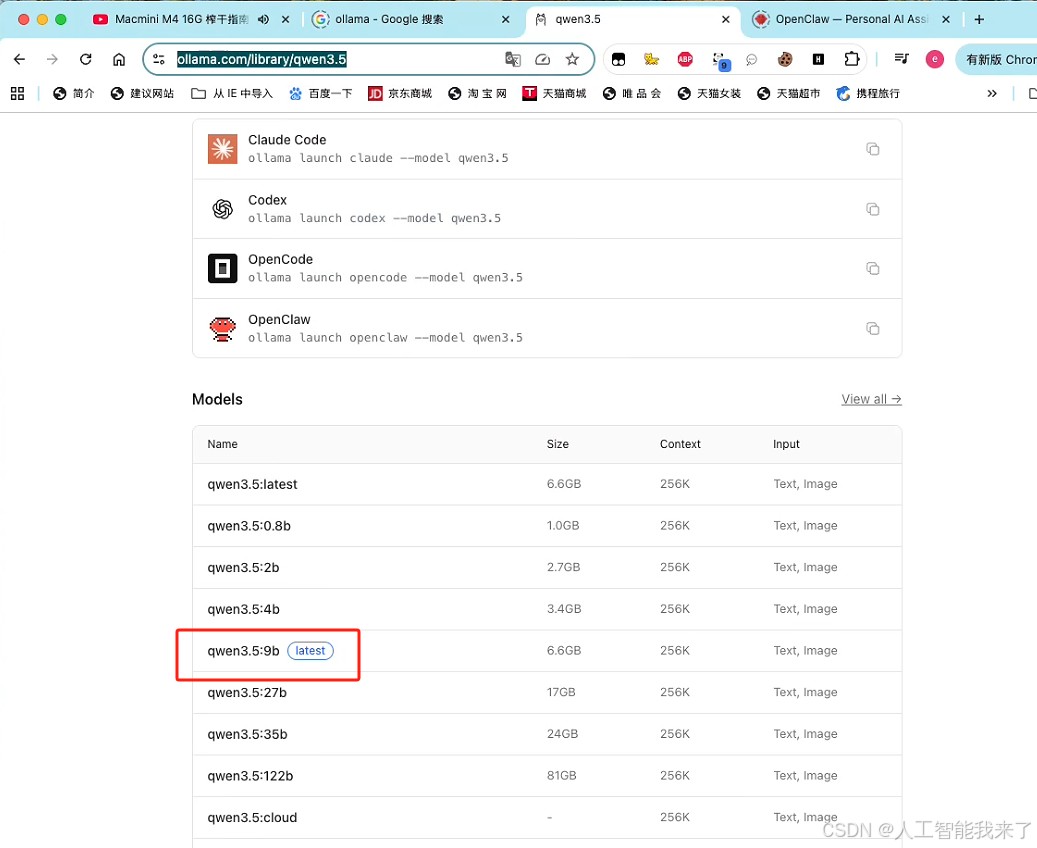
Task: Copy the OpenCode launch command
Action: (x=872, y=269)
